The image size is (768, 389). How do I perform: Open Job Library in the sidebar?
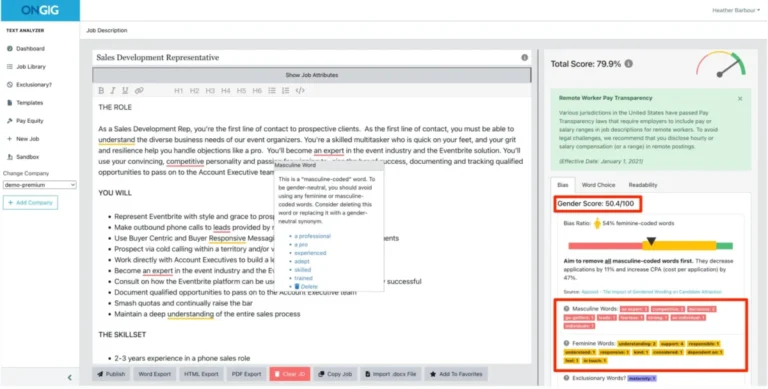coord(31,67)
